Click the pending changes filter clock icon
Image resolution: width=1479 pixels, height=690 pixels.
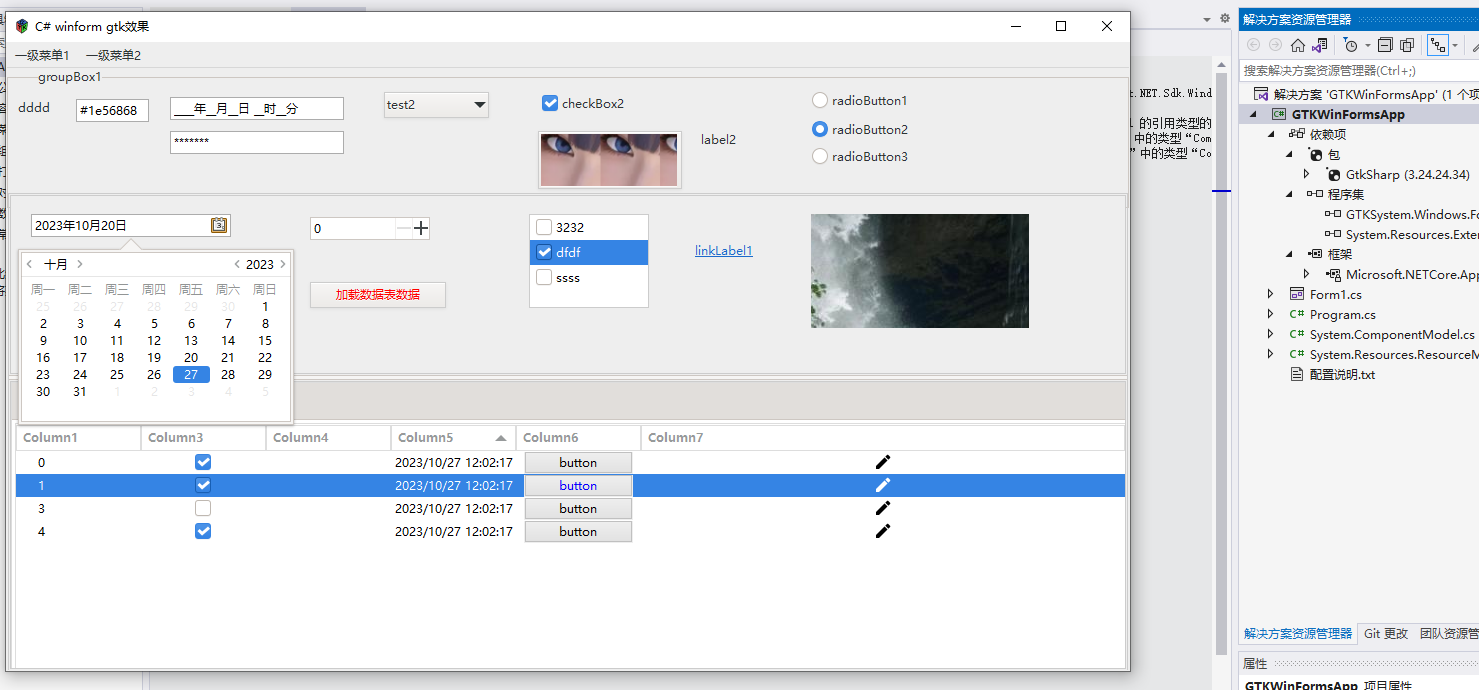(1351, 45)
